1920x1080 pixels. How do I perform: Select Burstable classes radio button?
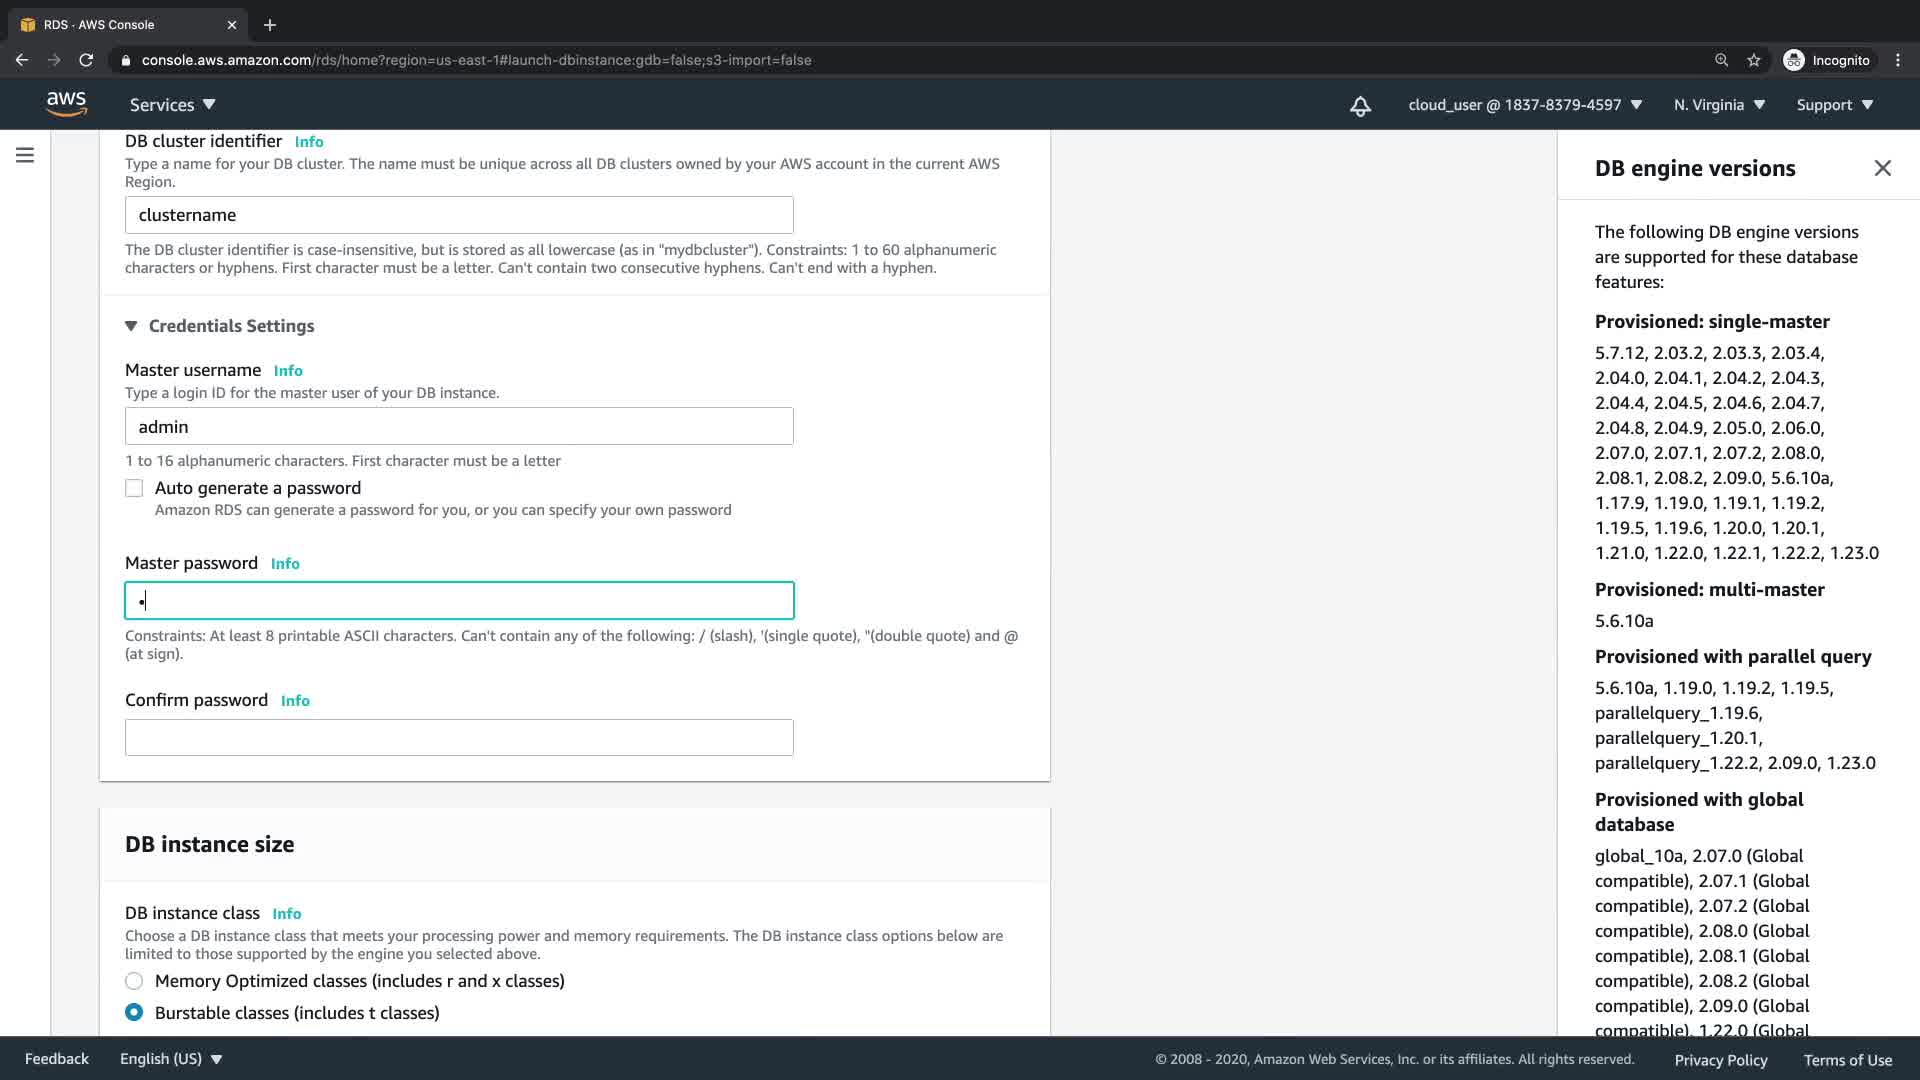click(x=134, y=1013)
